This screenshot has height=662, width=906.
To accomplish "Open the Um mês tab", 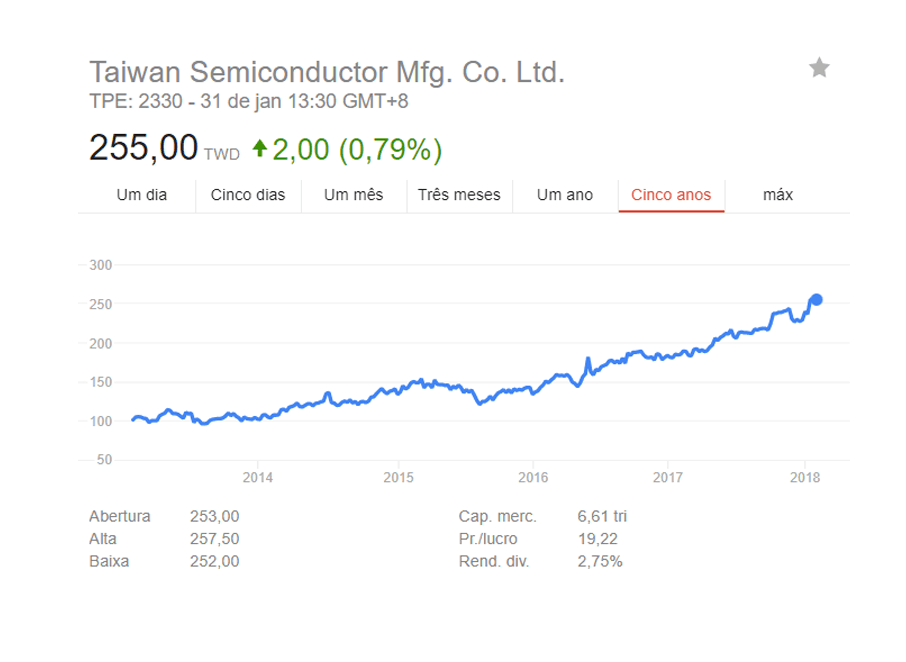I will 354,195.
